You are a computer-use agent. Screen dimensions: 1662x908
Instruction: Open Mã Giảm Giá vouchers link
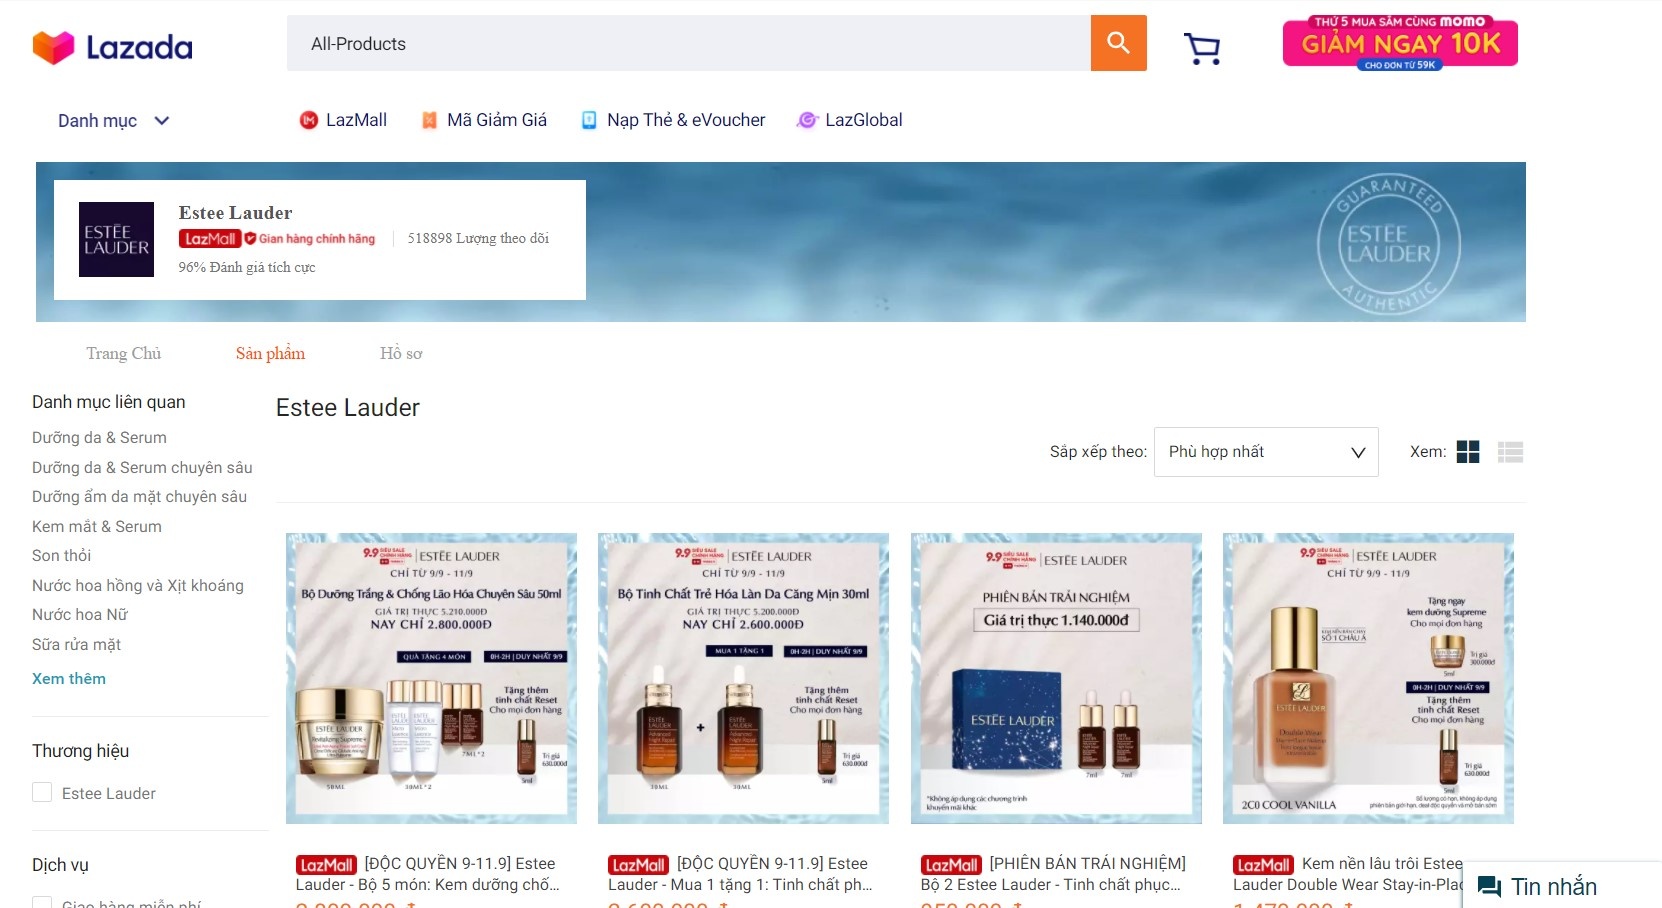[x=484, y=120]
